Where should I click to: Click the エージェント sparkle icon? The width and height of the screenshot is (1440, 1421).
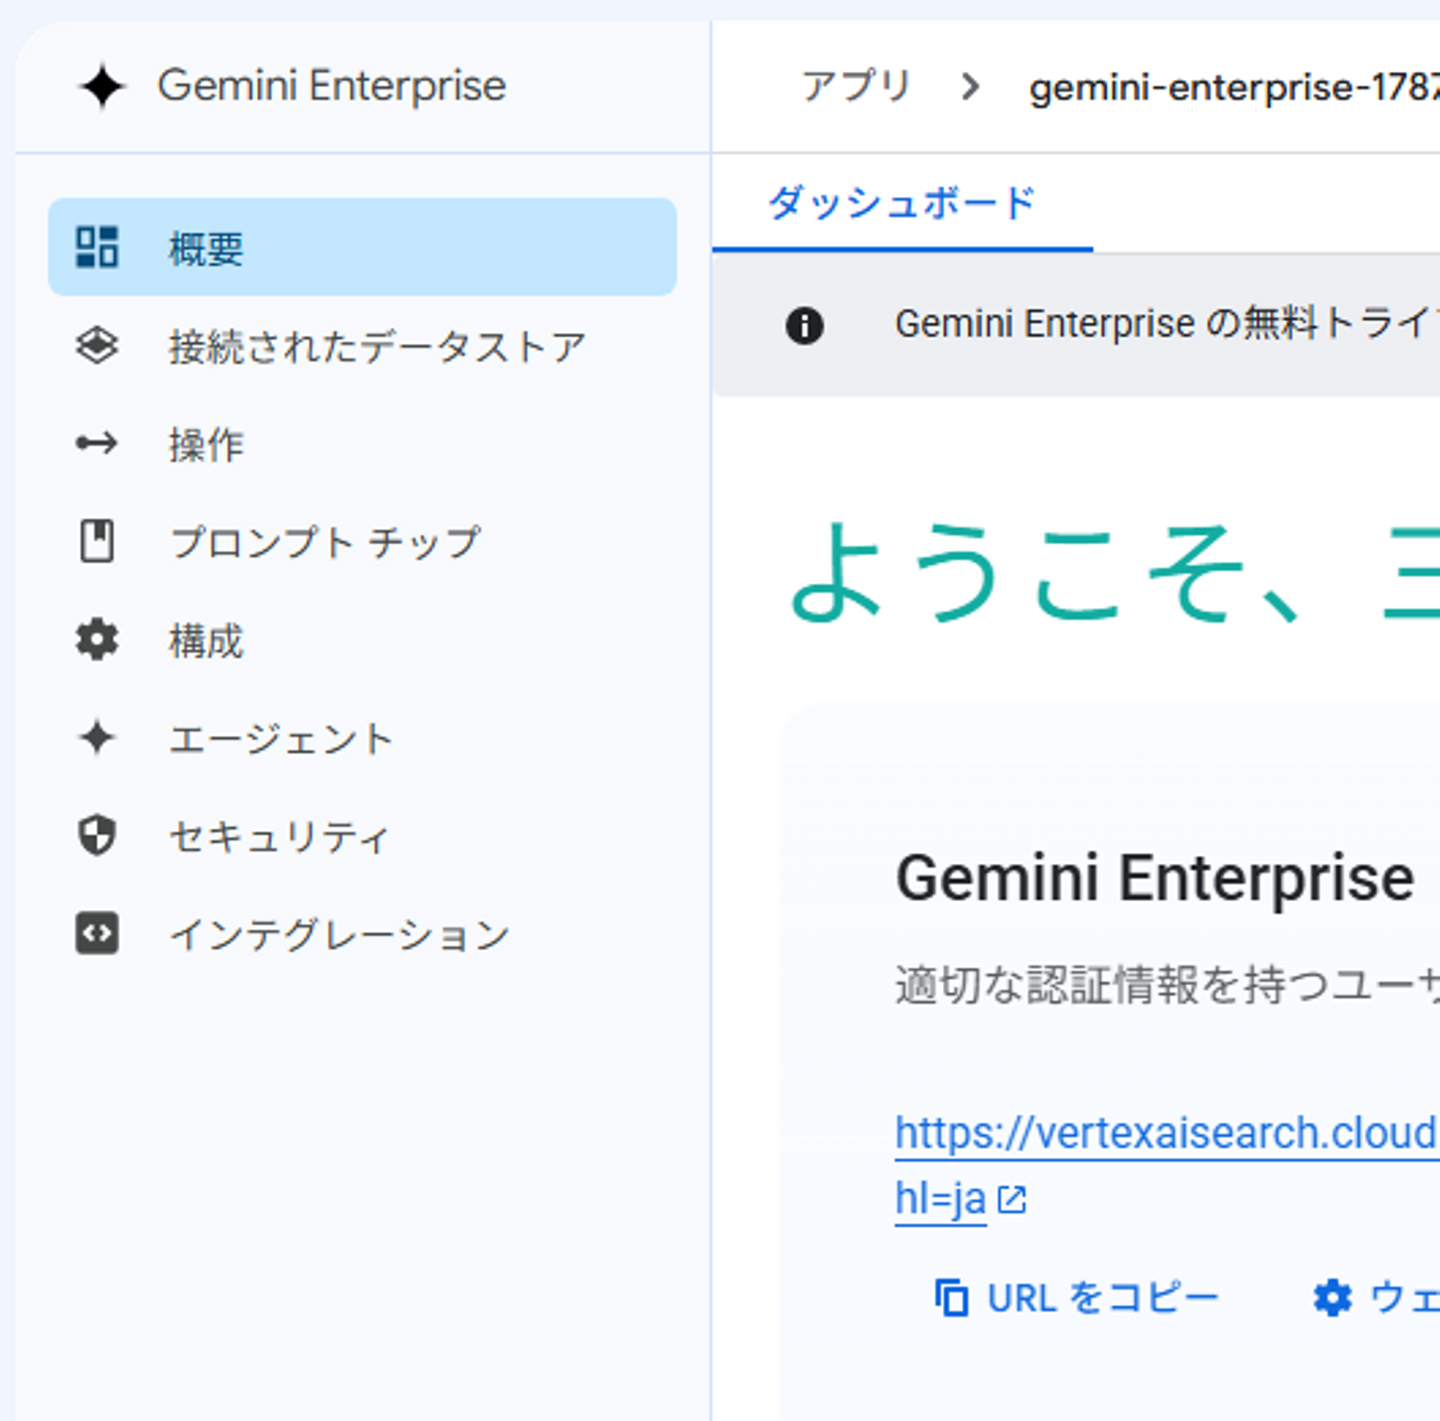click(x=97, y=738)
